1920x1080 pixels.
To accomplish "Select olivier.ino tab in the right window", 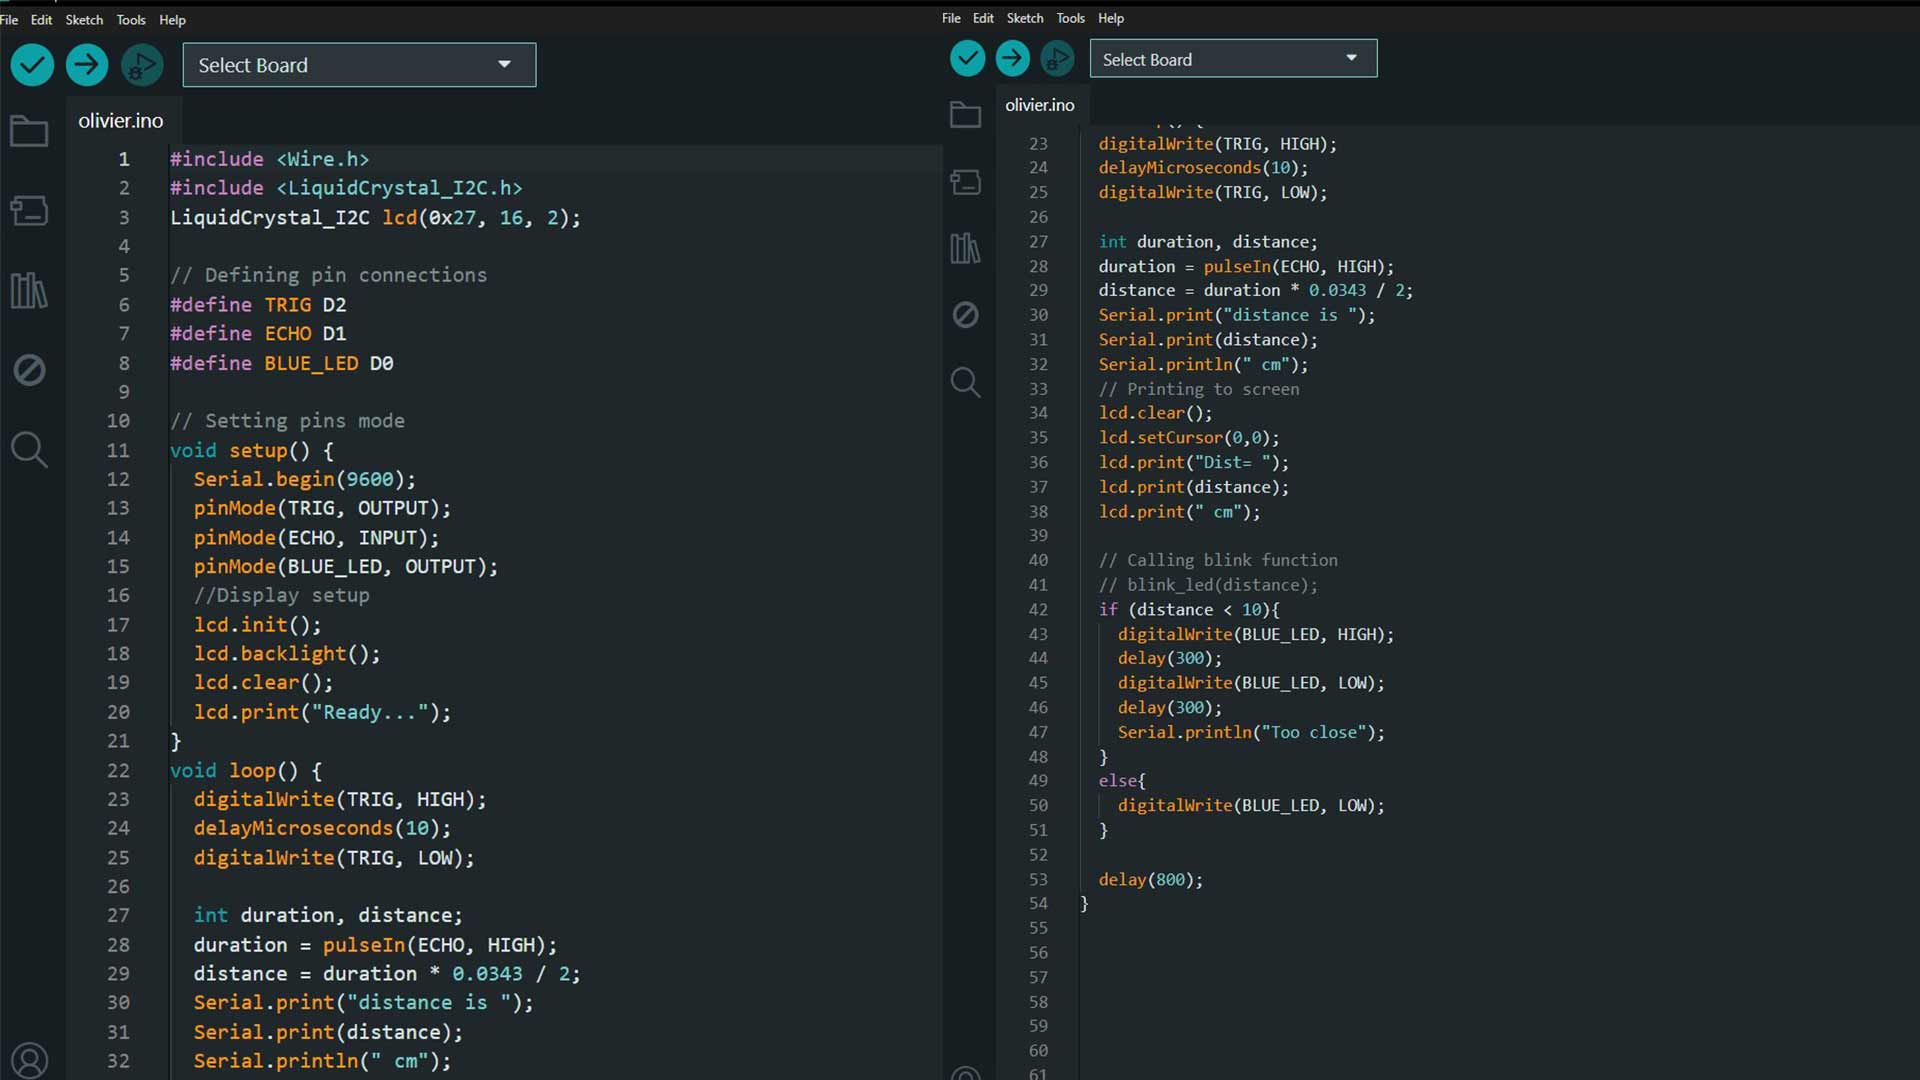I will click(1040, 105).
